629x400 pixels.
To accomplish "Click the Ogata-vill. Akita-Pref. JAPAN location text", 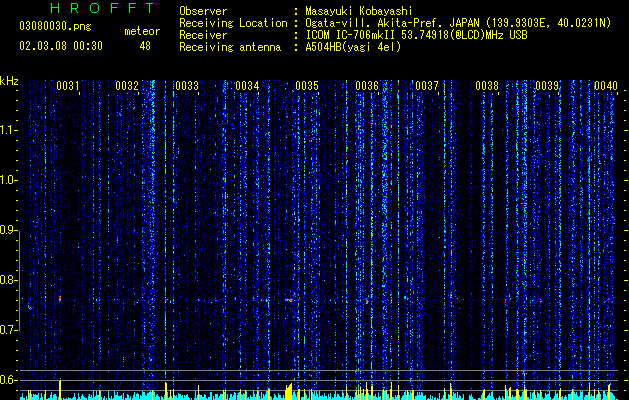I will tap(392, 23).
